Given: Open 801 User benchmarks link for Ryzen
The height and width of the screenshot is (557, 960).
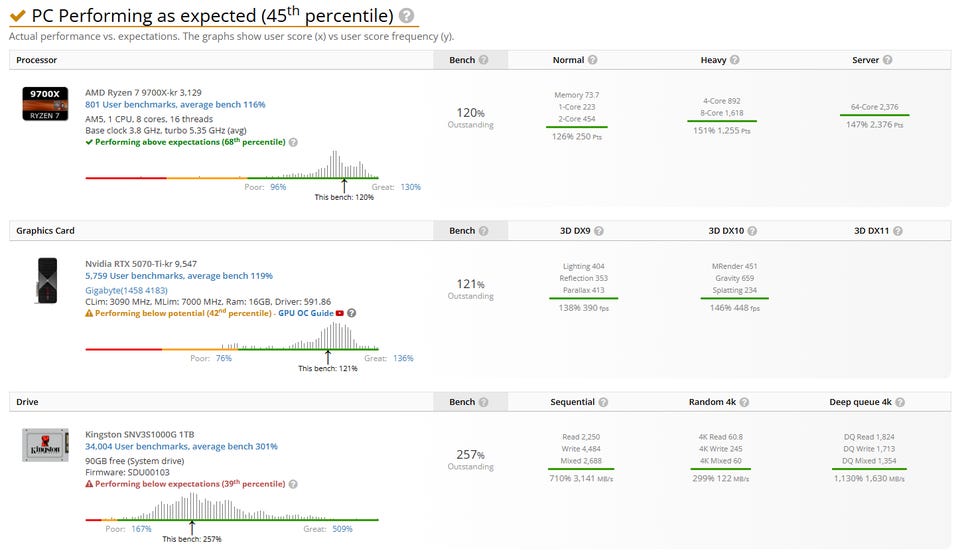Looking at the screenshot, I should coord(175,105).
